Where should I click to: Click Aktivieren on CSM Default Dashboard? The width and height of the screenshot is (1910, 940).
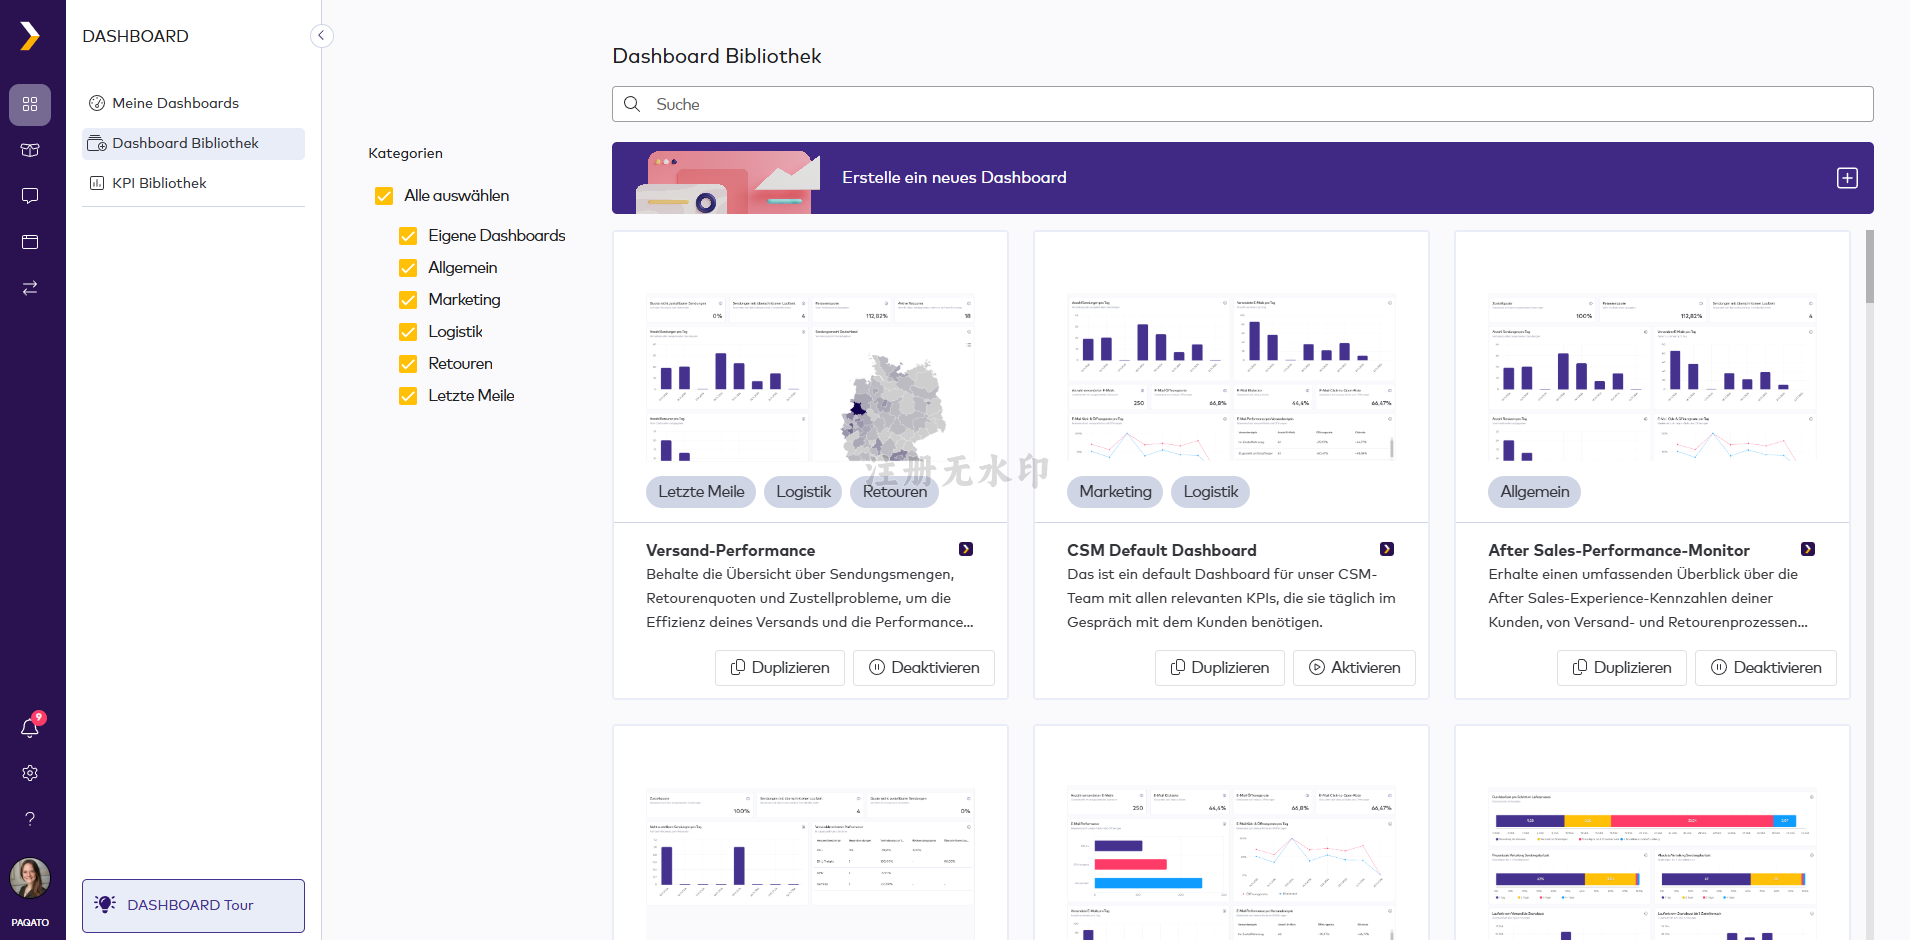pyautogui.click(x=1354, y=668)
